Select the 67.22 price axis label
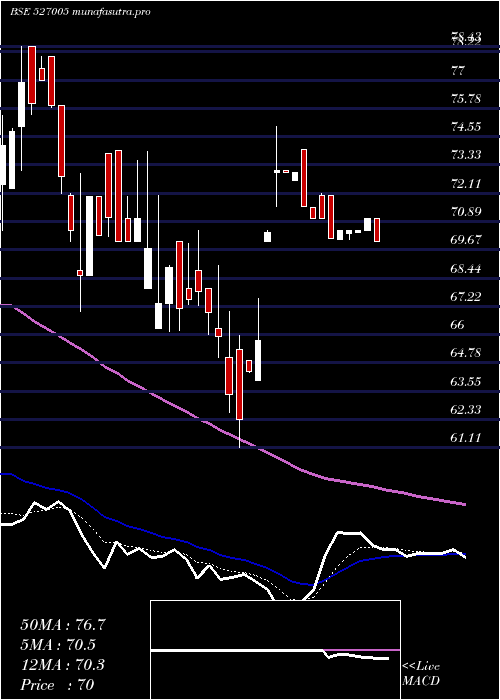Viewport: 500px width, 700px height. tap(466, 297)
